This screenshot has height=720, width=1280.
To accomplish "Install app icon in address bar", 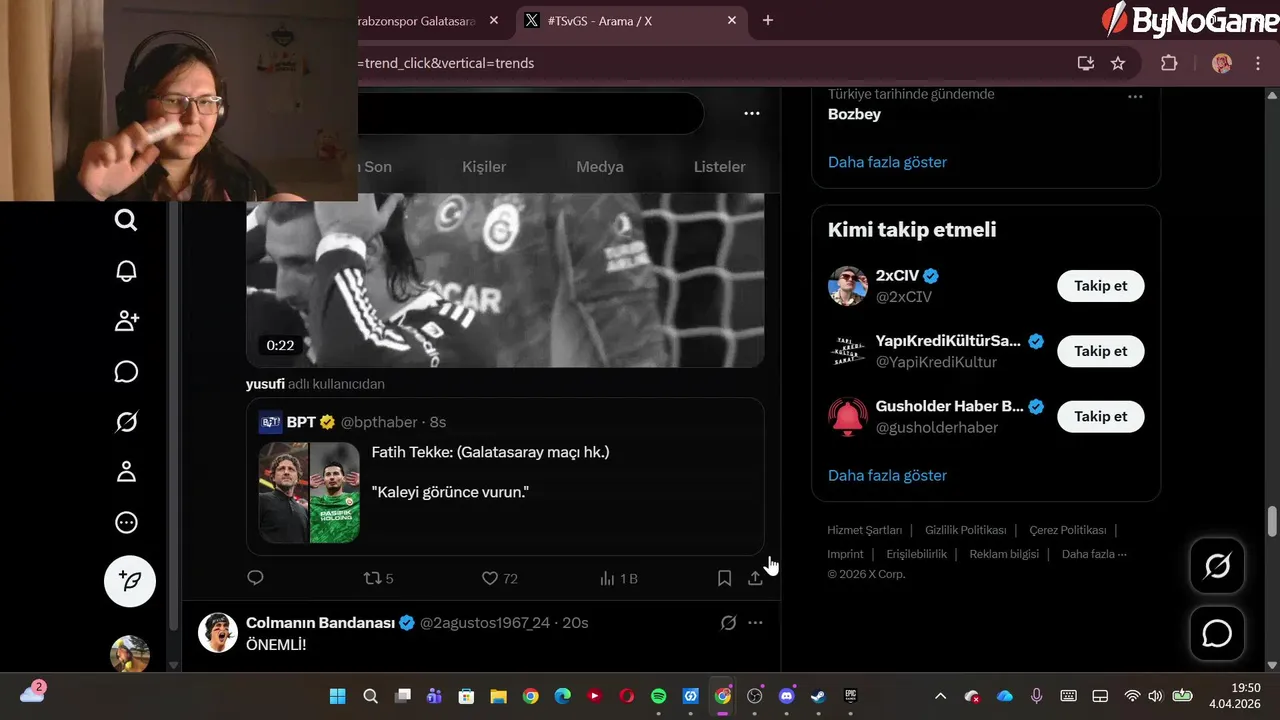I will coord(1086,63).
